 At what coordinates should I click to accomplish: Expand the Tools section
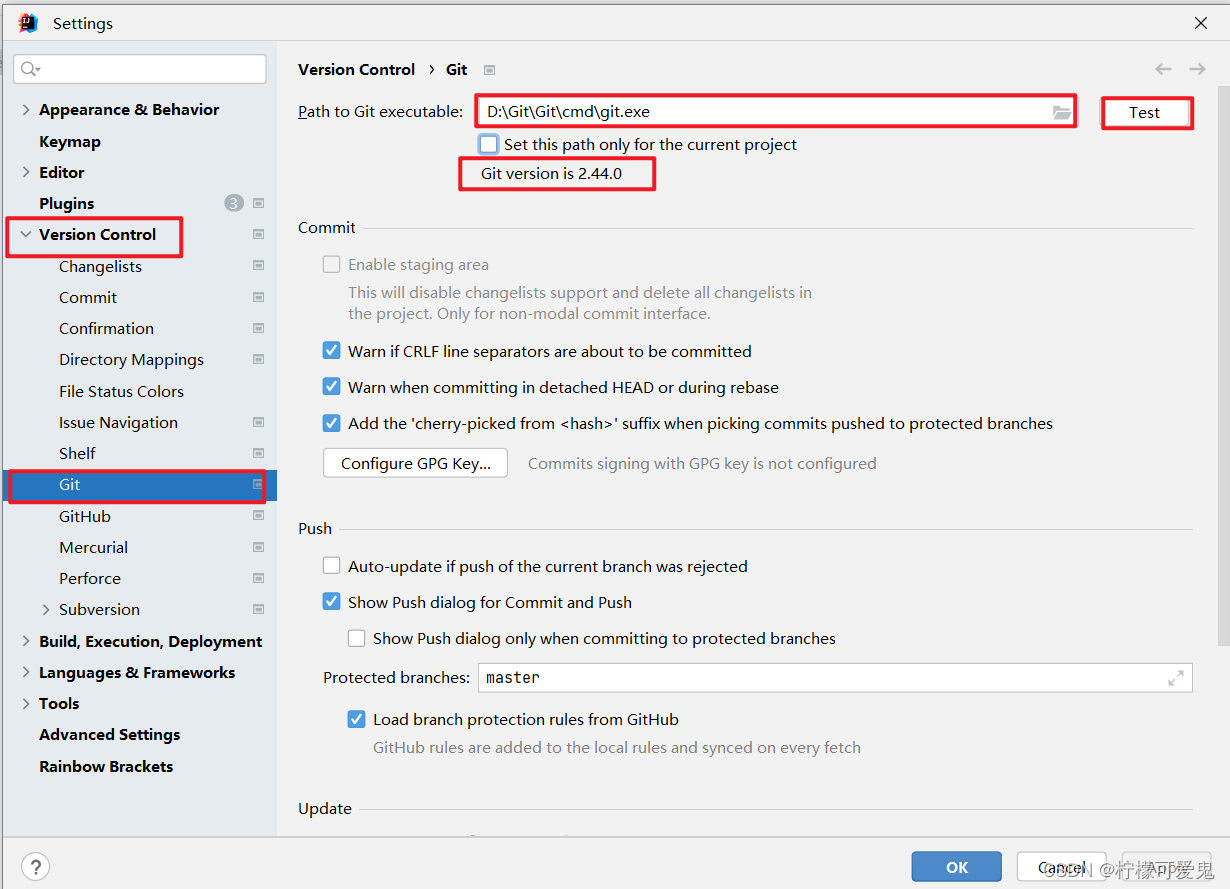pyautogui.click(x=26, y=704)
